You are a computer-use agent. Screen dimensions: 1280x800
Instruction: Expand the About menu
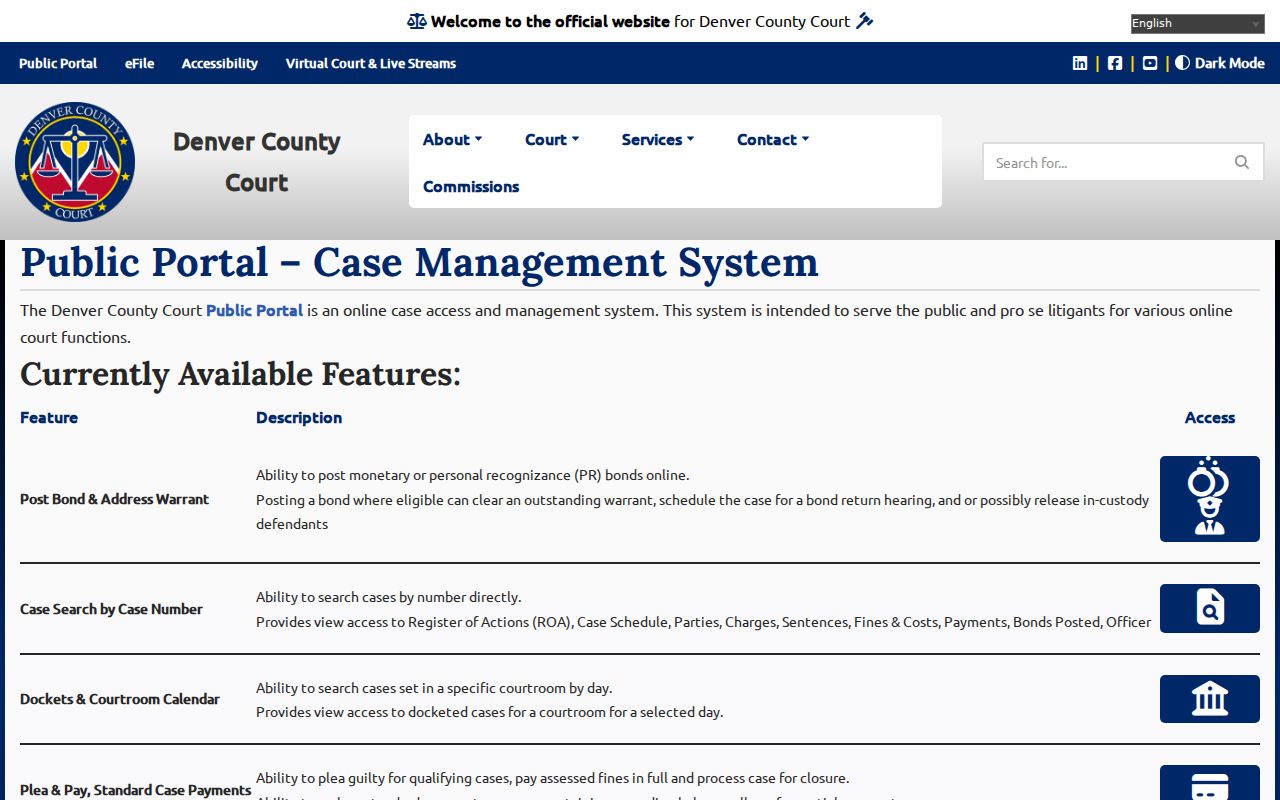(x=452, y=140)
